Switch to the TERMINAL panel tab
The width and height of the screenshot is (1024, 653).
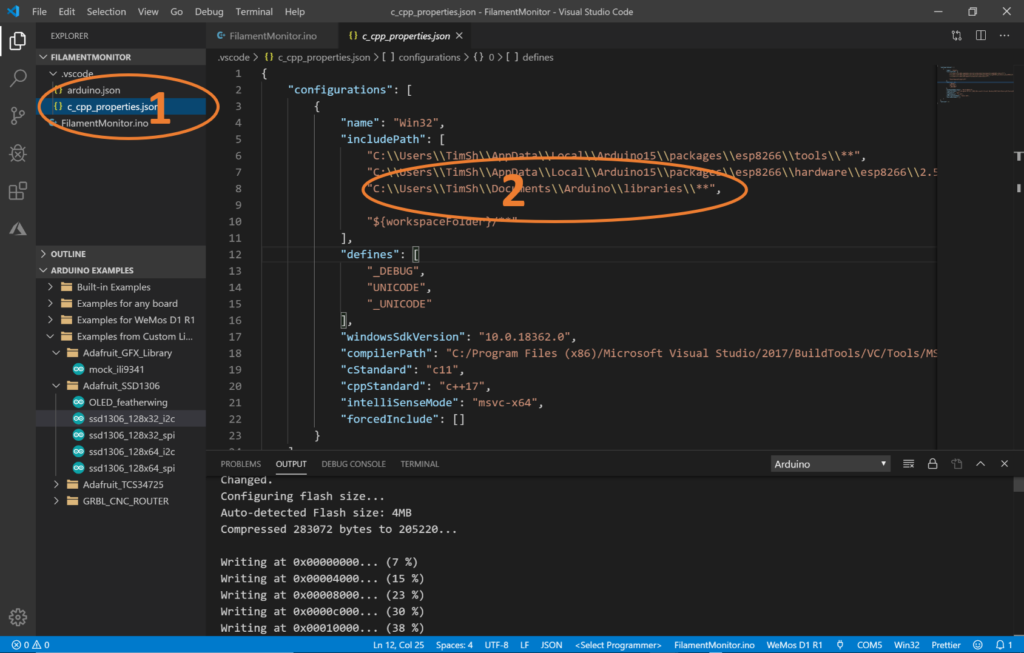[419, 464]
